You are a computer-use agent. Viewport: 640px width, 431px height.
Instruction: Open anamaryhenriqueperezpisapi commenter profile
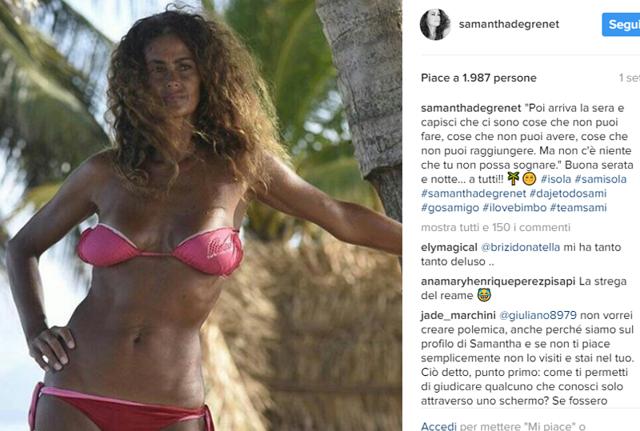click(498, 282)
